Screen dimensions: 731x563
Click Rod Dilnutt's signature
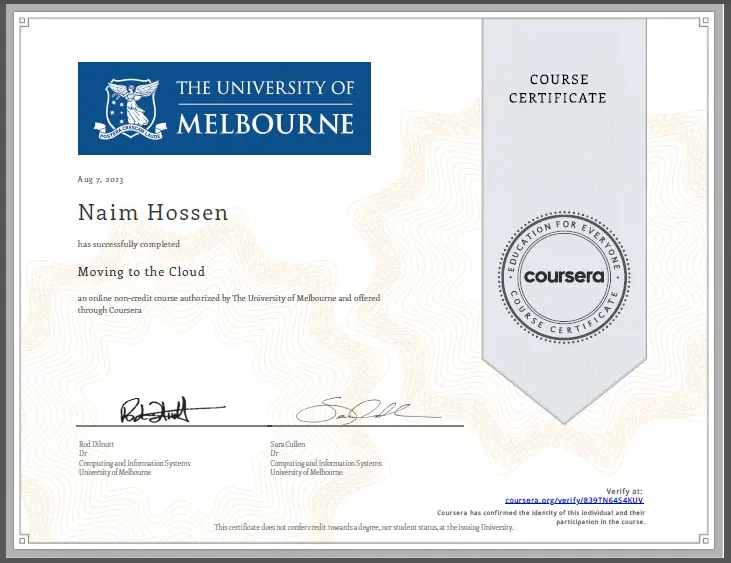(x=172, y=410)
